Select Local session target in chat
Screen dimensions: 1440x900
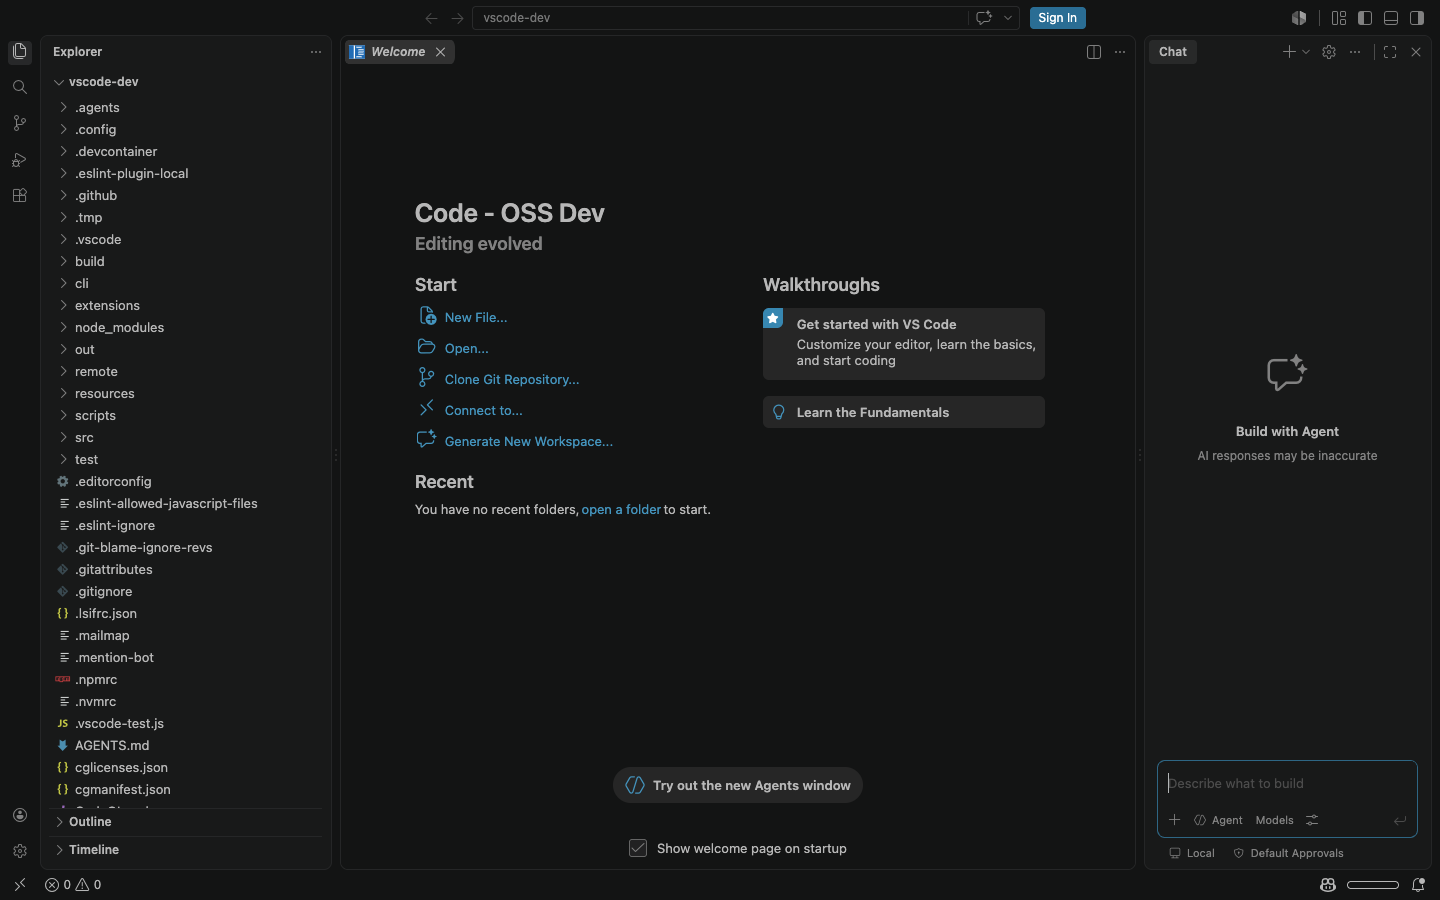1192,853
